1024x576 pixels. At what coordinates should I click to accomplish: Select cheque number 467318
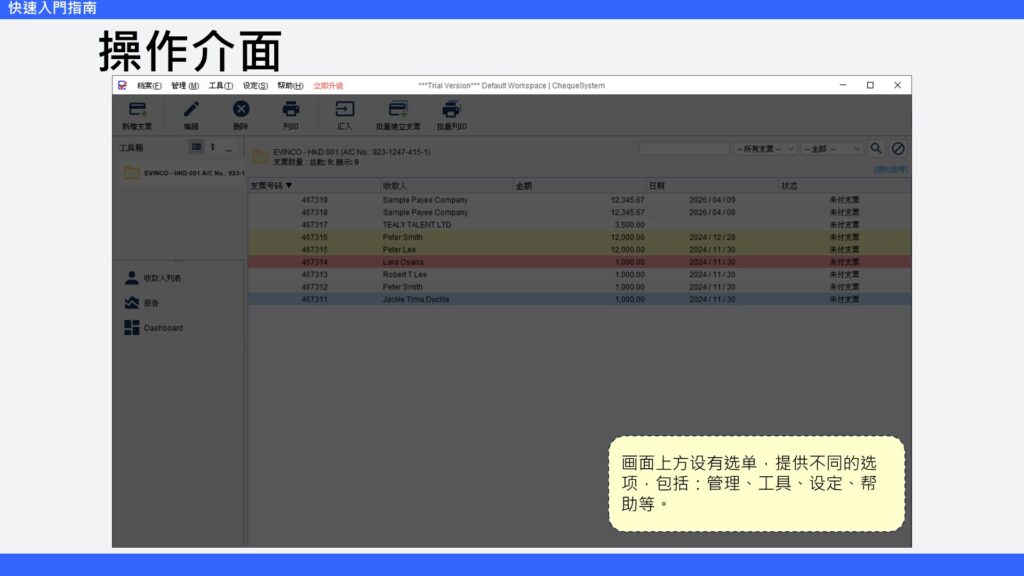click(x=314, y=212)
